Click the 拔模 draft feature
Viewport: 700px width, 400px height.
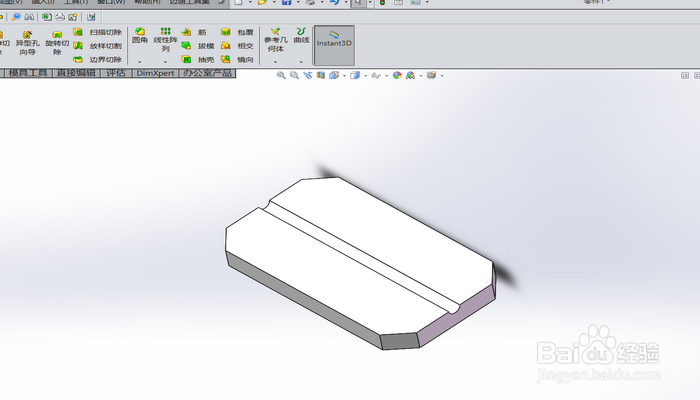[198, 46]
